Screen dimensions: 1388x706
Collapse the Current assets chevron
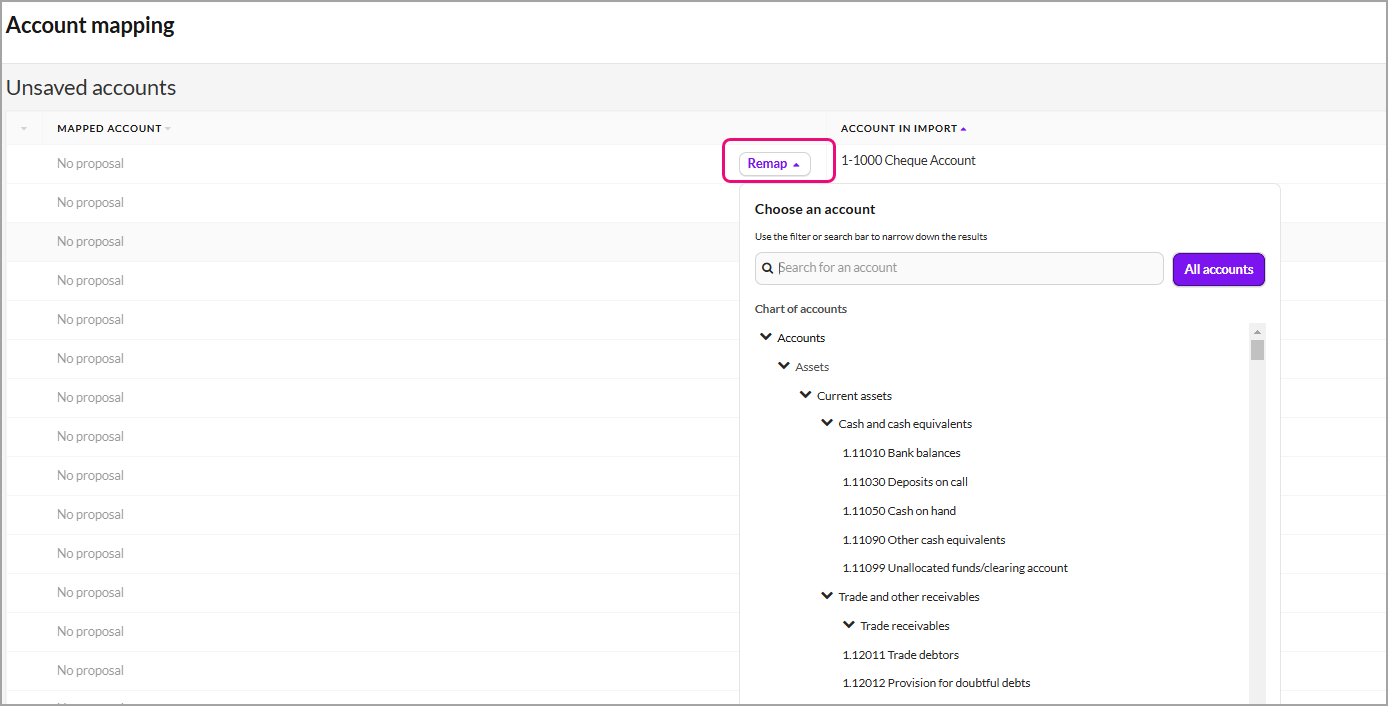[806, 396]
